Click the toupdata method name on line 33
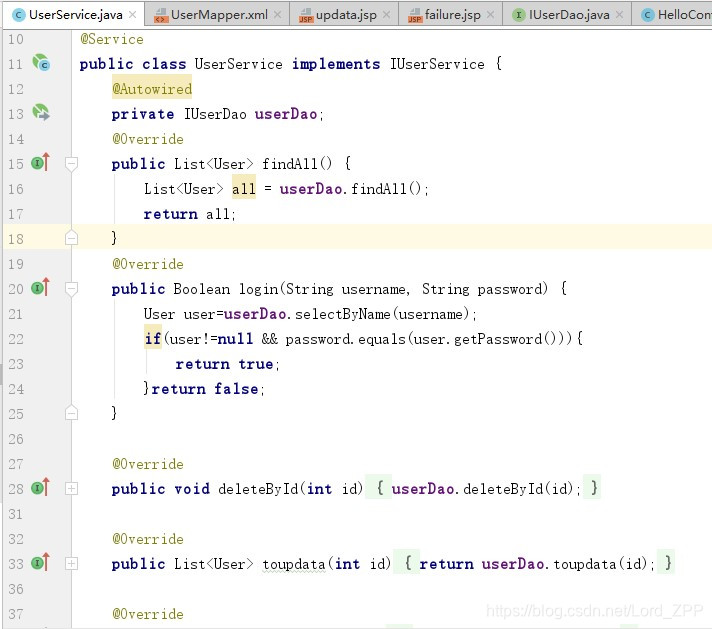The image size is (712, 629). (294, 564)
